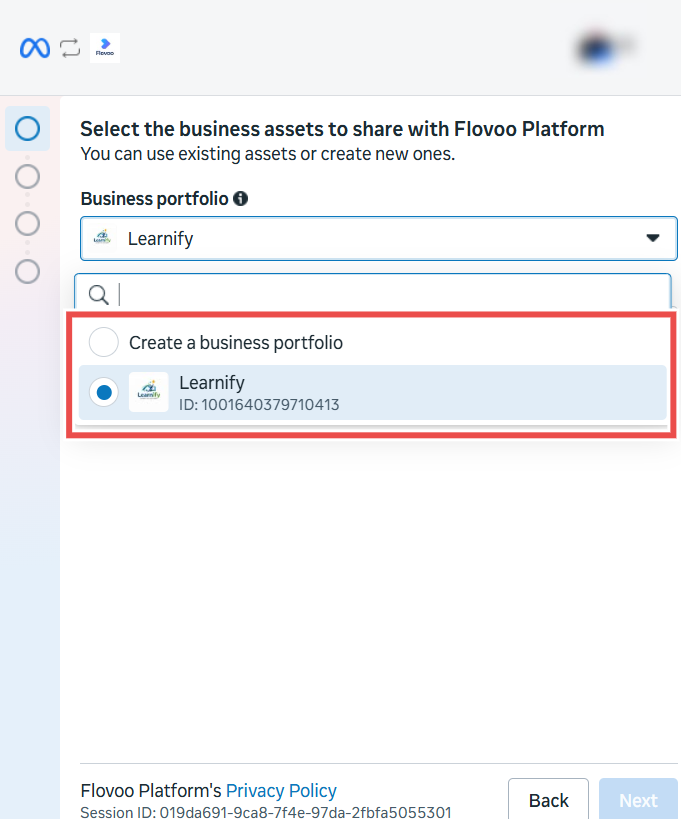This screenshot has width=681, height=819.
Task: Open the blurred profile avatar
Action: 605,48
